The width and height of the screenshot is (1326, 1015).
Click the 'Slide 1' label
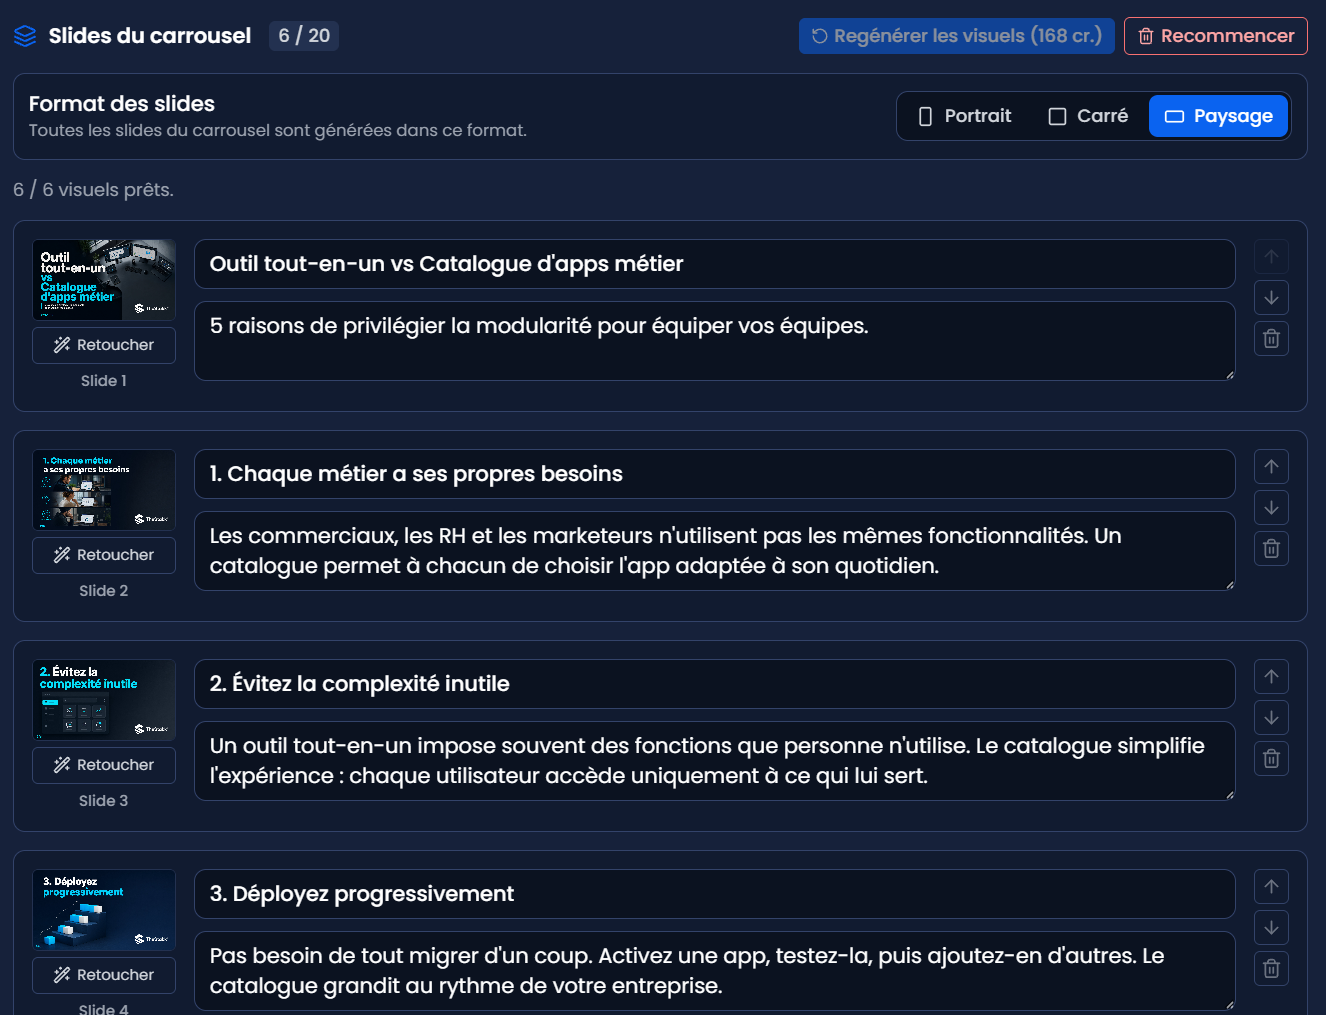[x=104, y=381]
